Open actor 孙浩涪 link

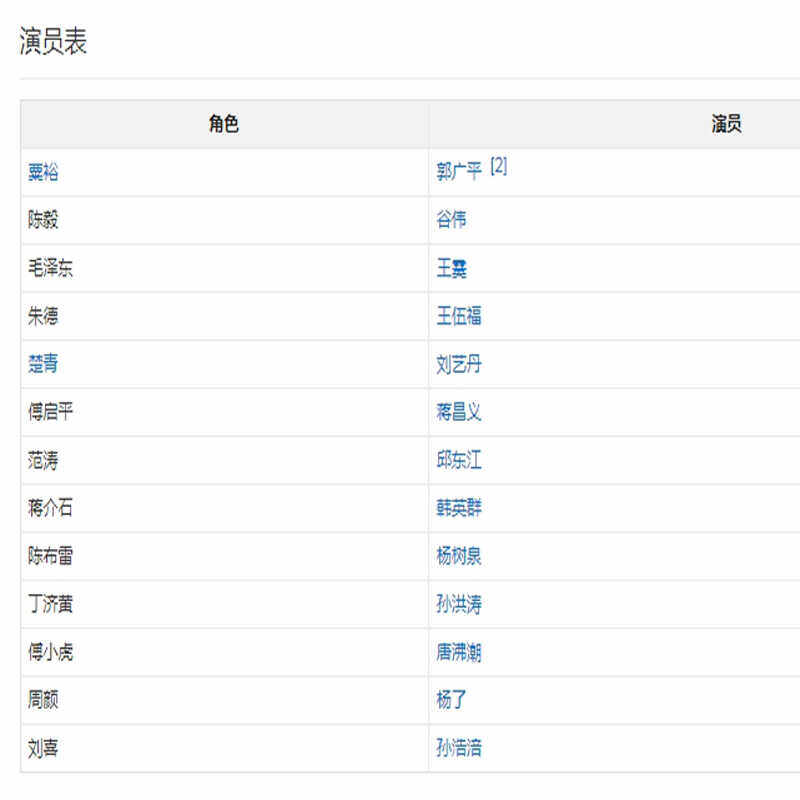459,748
